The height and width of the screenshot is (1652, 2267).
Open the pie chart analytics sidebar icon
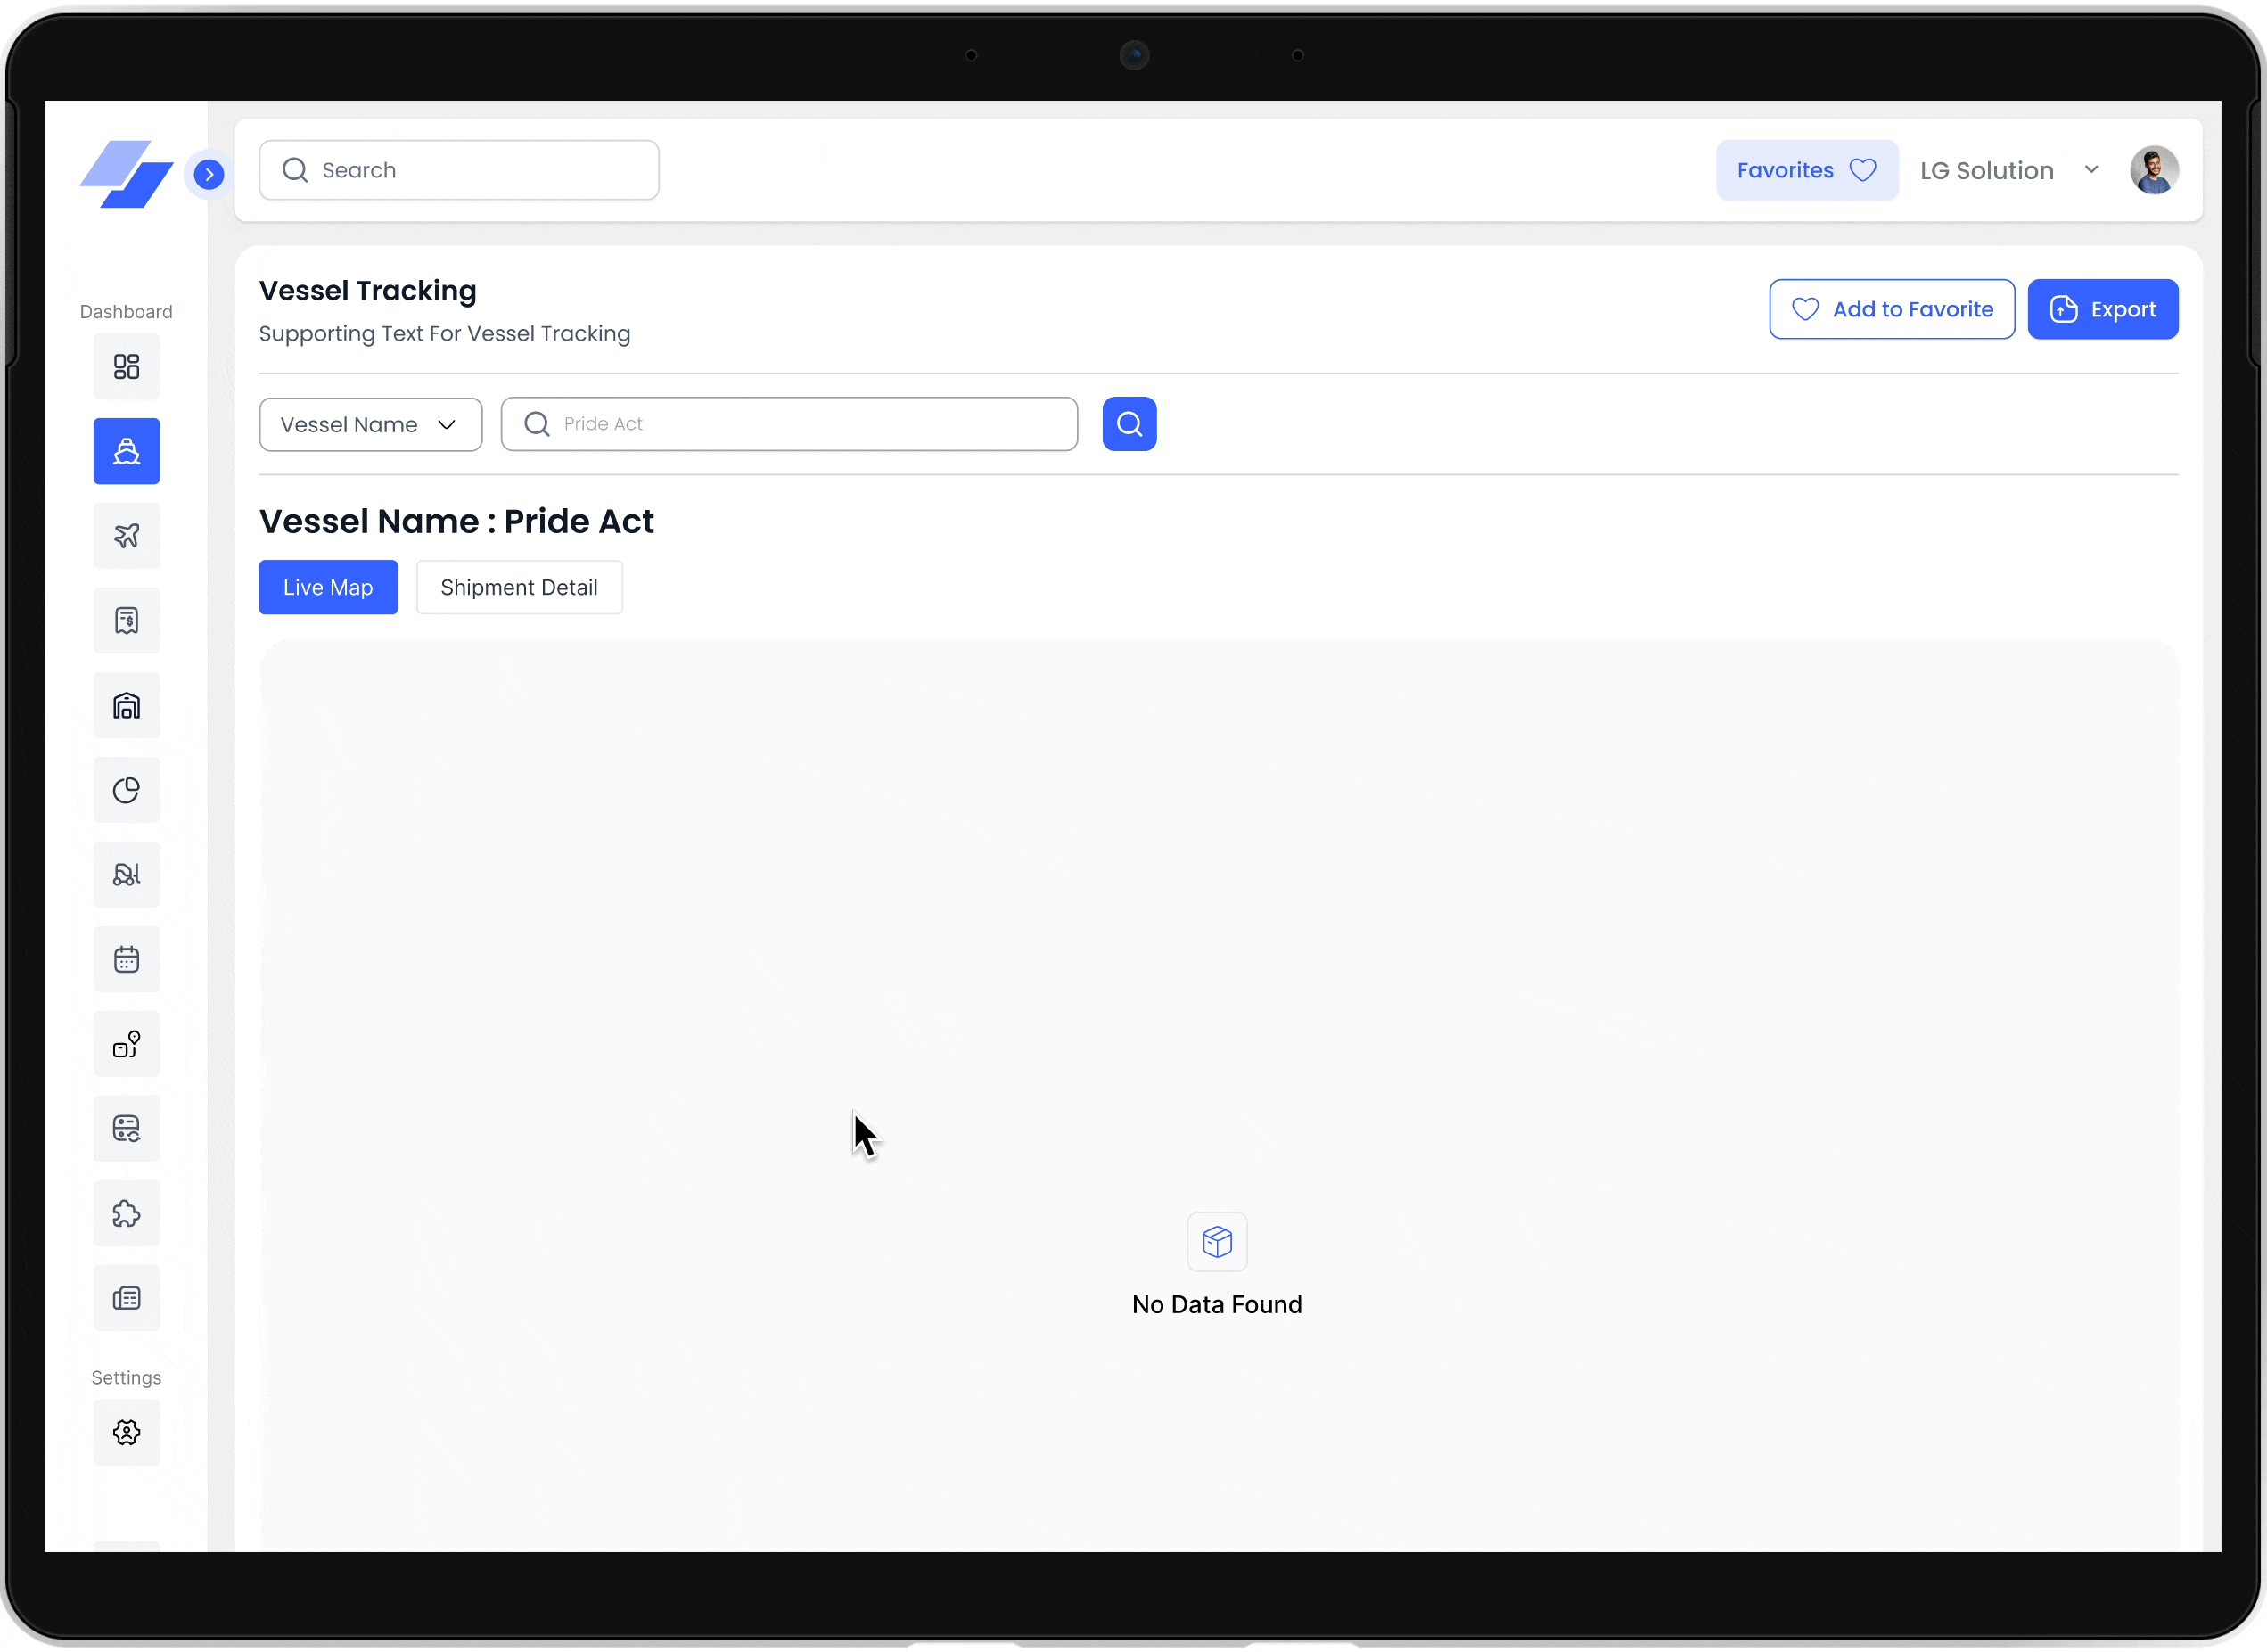coord(126,790)
